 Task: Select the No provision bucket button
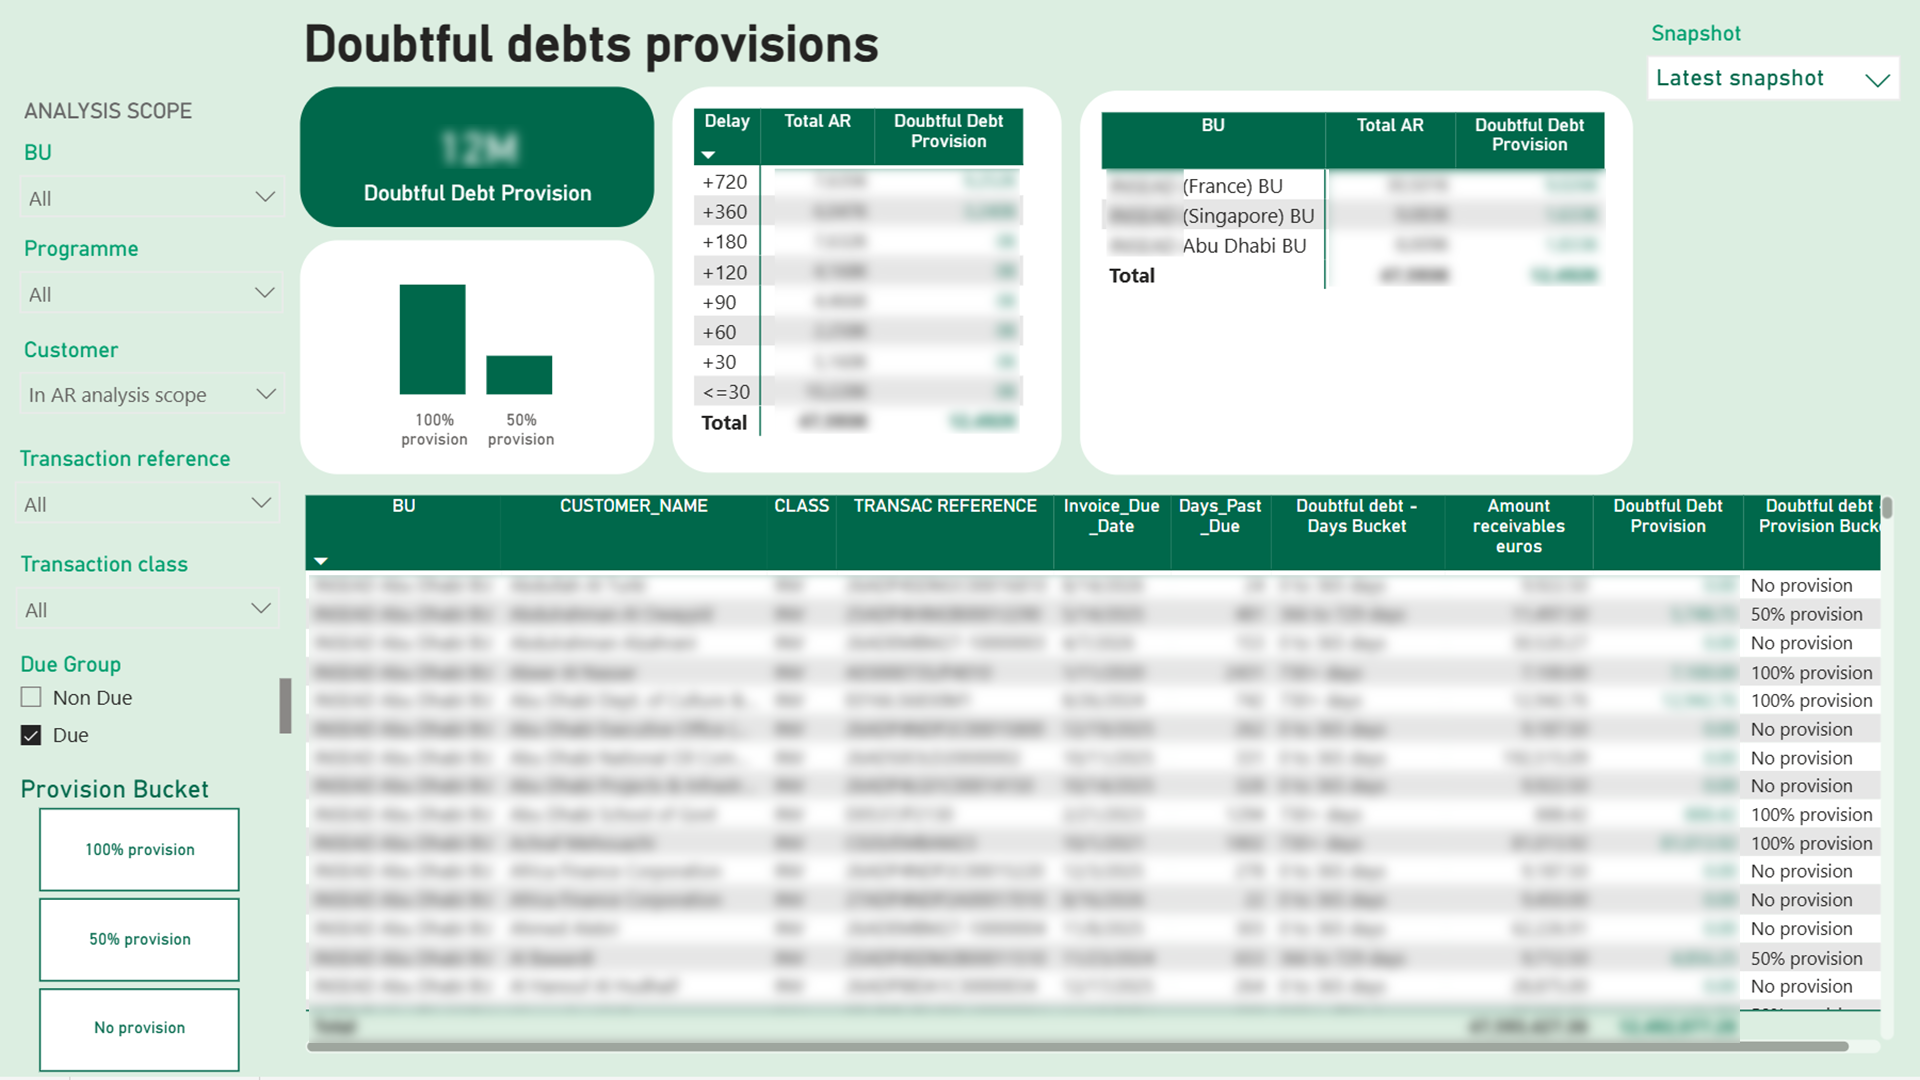click(139, 1028)
